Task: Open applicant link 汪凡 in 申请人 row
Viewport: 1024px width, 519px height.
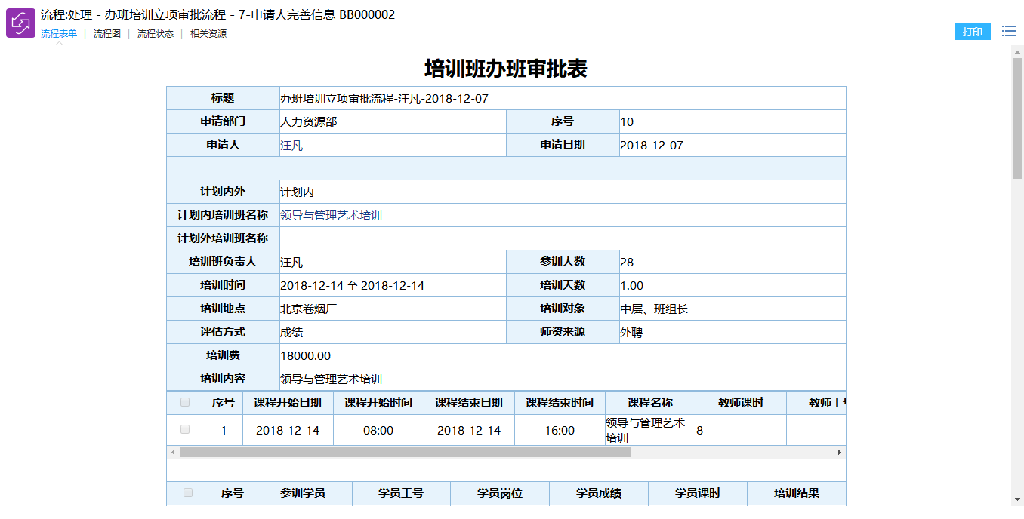Action: coord(291,145)
